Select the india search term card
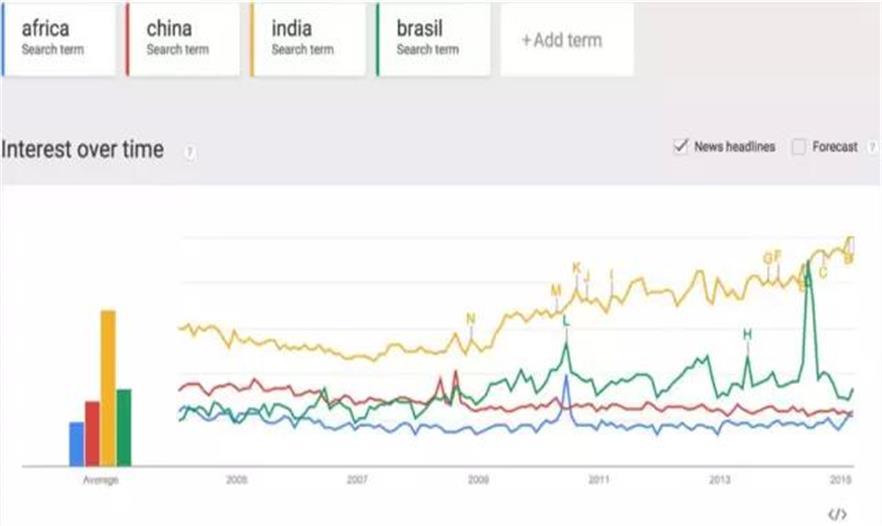 pyautogui.click(x=308, y=40)
